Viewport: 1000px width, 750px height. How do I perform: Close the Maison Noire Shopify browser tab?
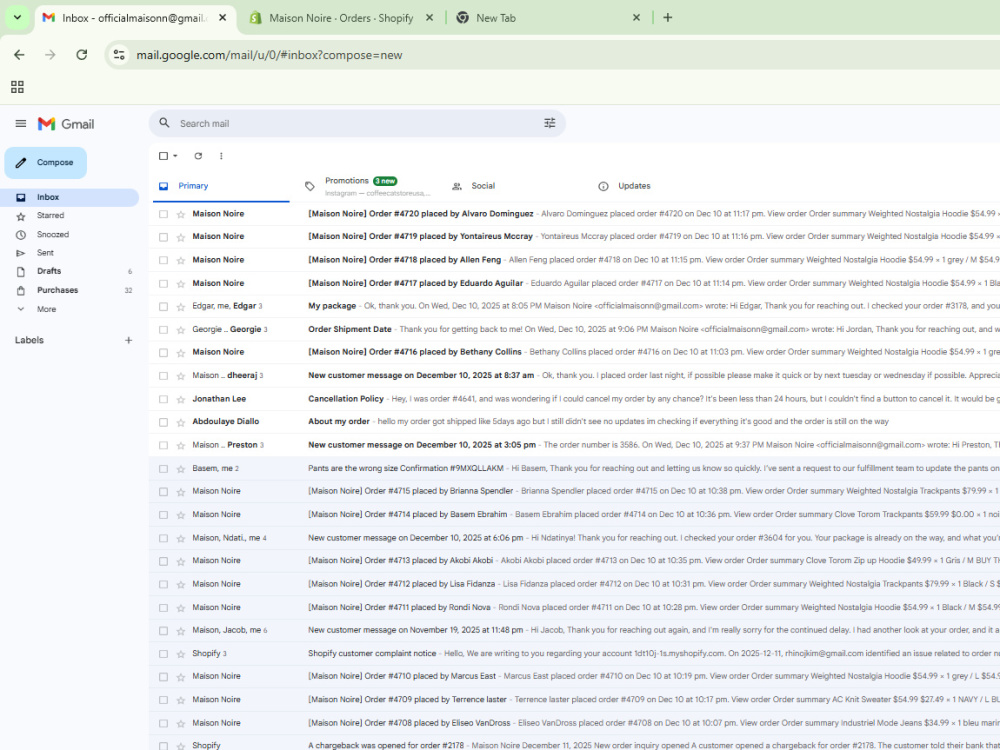click(x=429, y=18)
